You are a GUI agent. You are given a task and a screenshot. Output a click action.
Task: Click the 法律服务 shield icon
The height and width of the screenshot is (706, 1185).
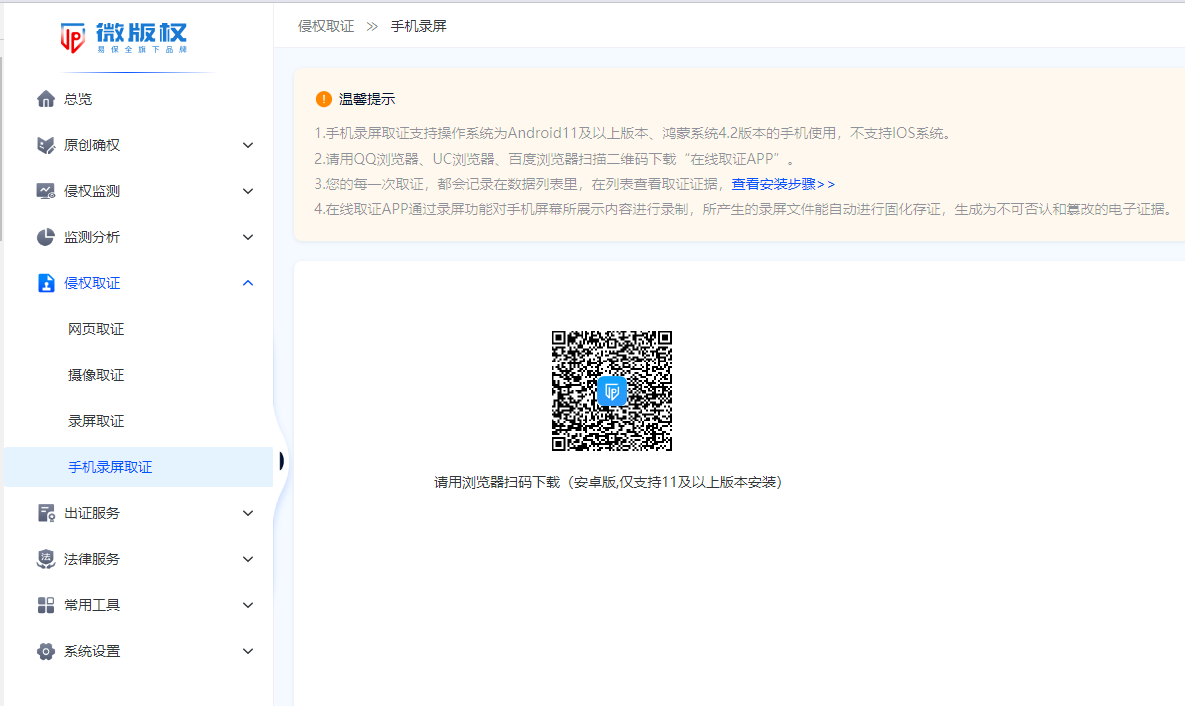pos(45,559)
